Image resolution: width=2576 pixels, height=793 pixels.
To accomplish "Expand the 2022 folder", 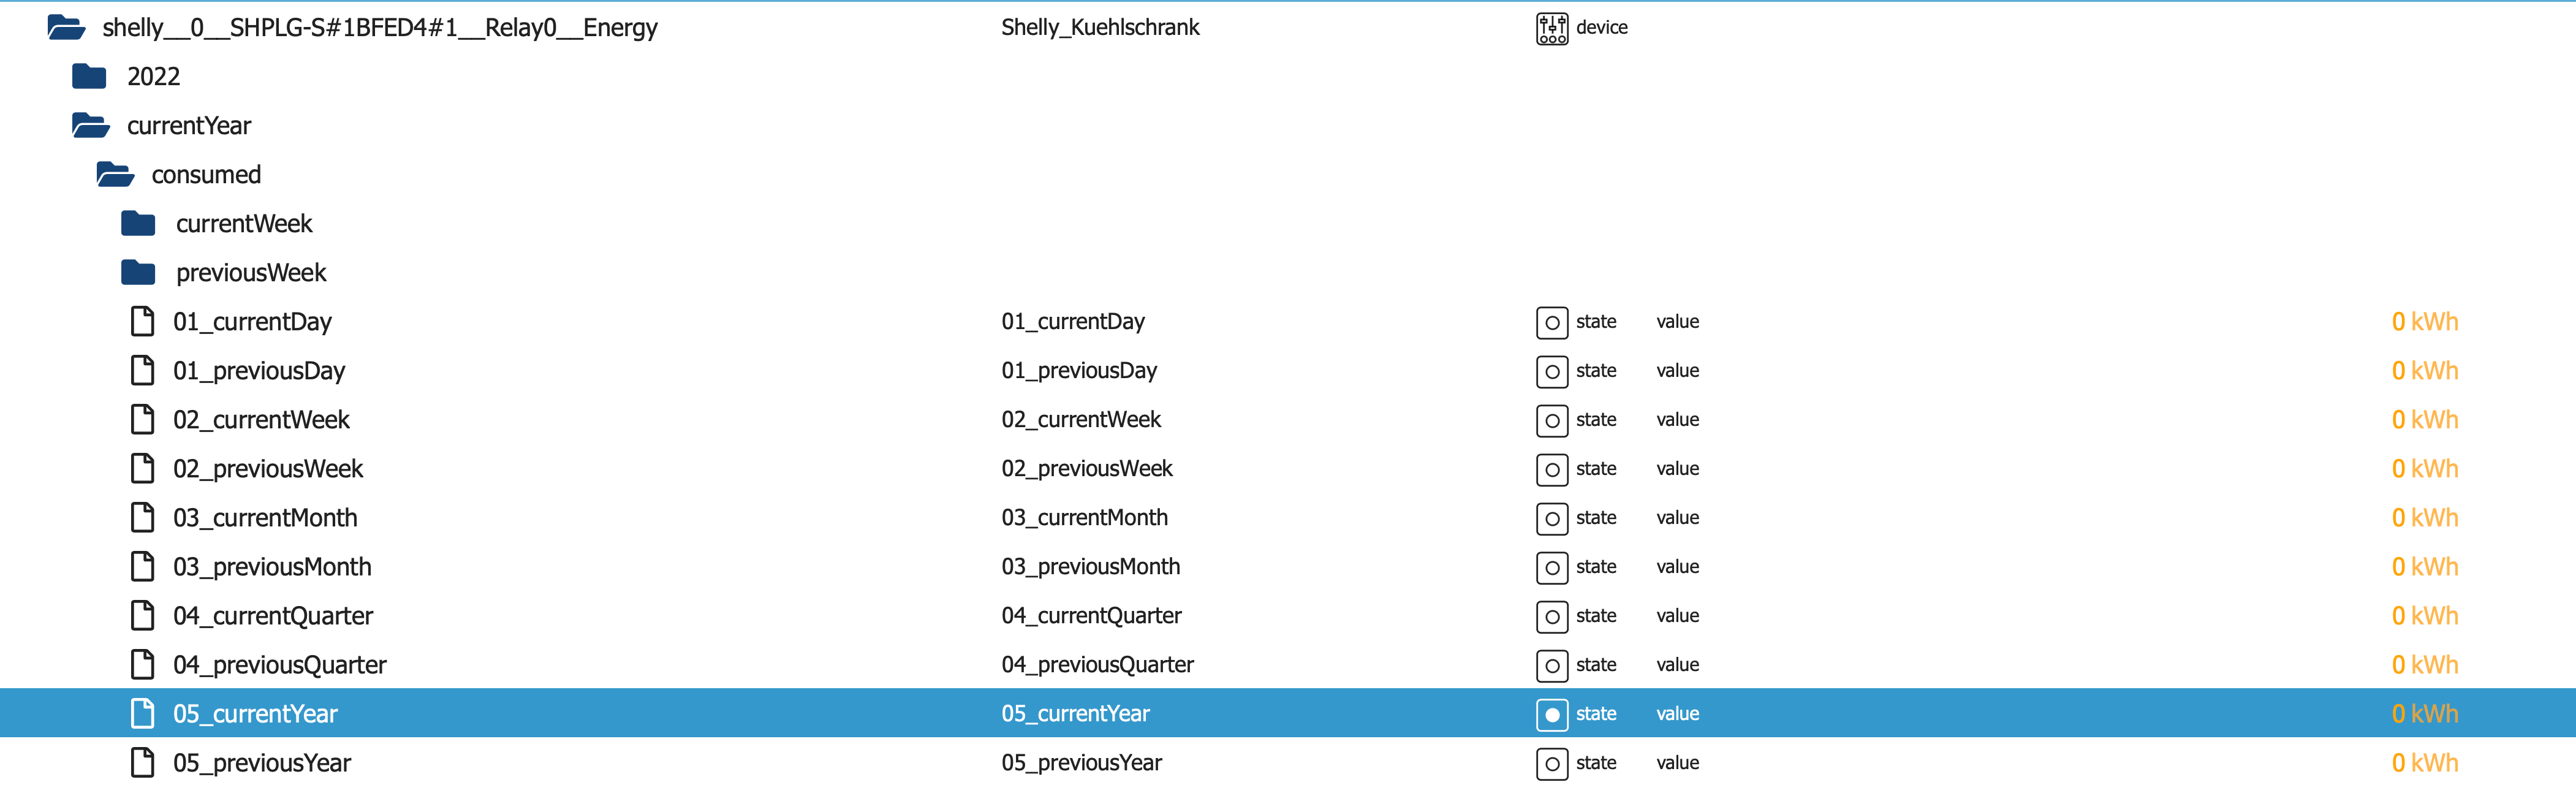I will (x=89, y=76).
